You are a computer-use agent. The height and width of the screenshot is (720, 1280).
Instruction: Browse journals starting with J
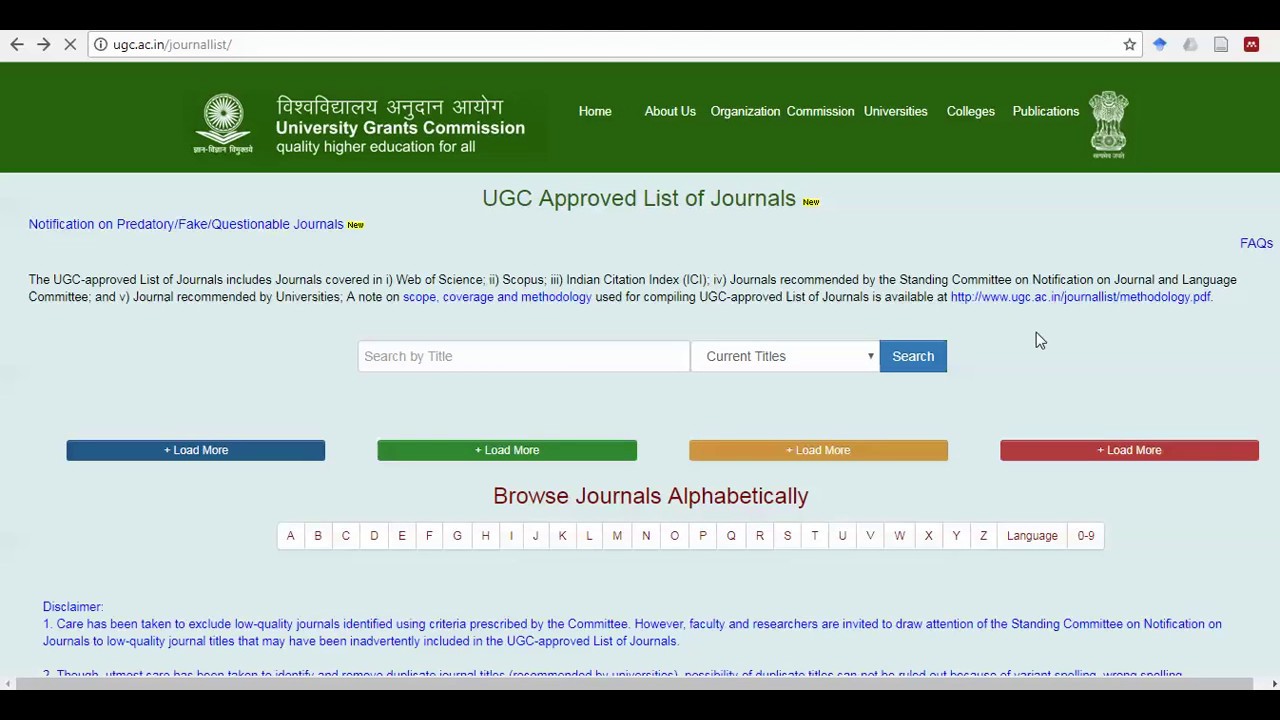click(x=535, y=536)
